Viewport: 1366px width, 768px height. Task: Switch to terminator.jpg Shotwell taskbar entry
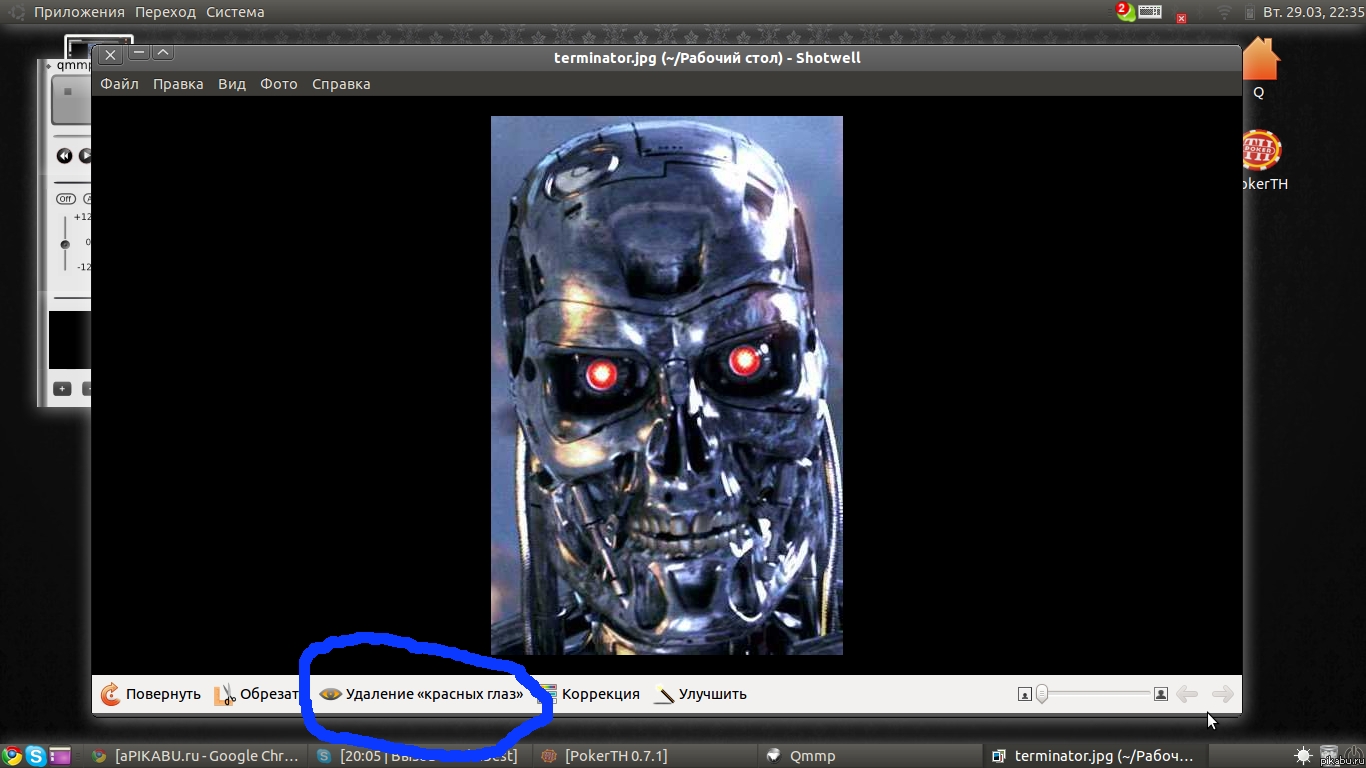tap(1094, 756)
